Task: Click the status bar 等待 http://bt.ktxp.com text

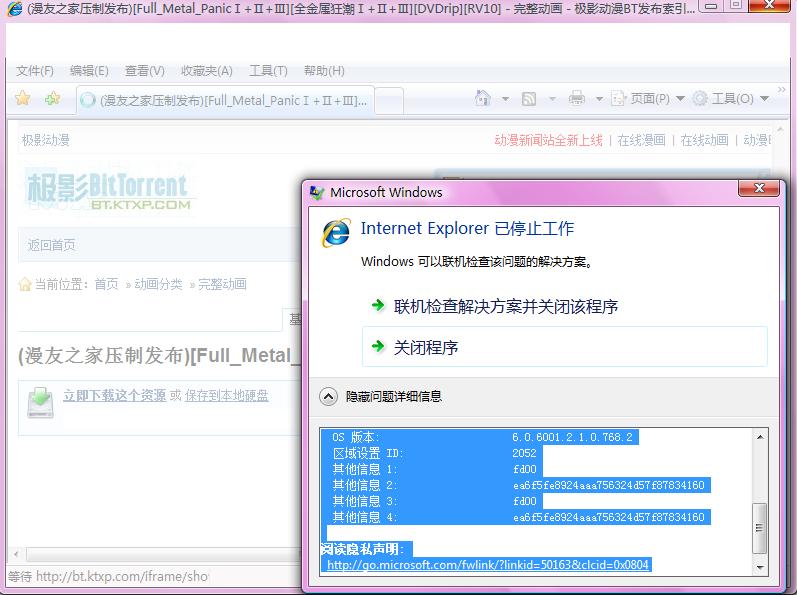Action: (x=108, y=576)
